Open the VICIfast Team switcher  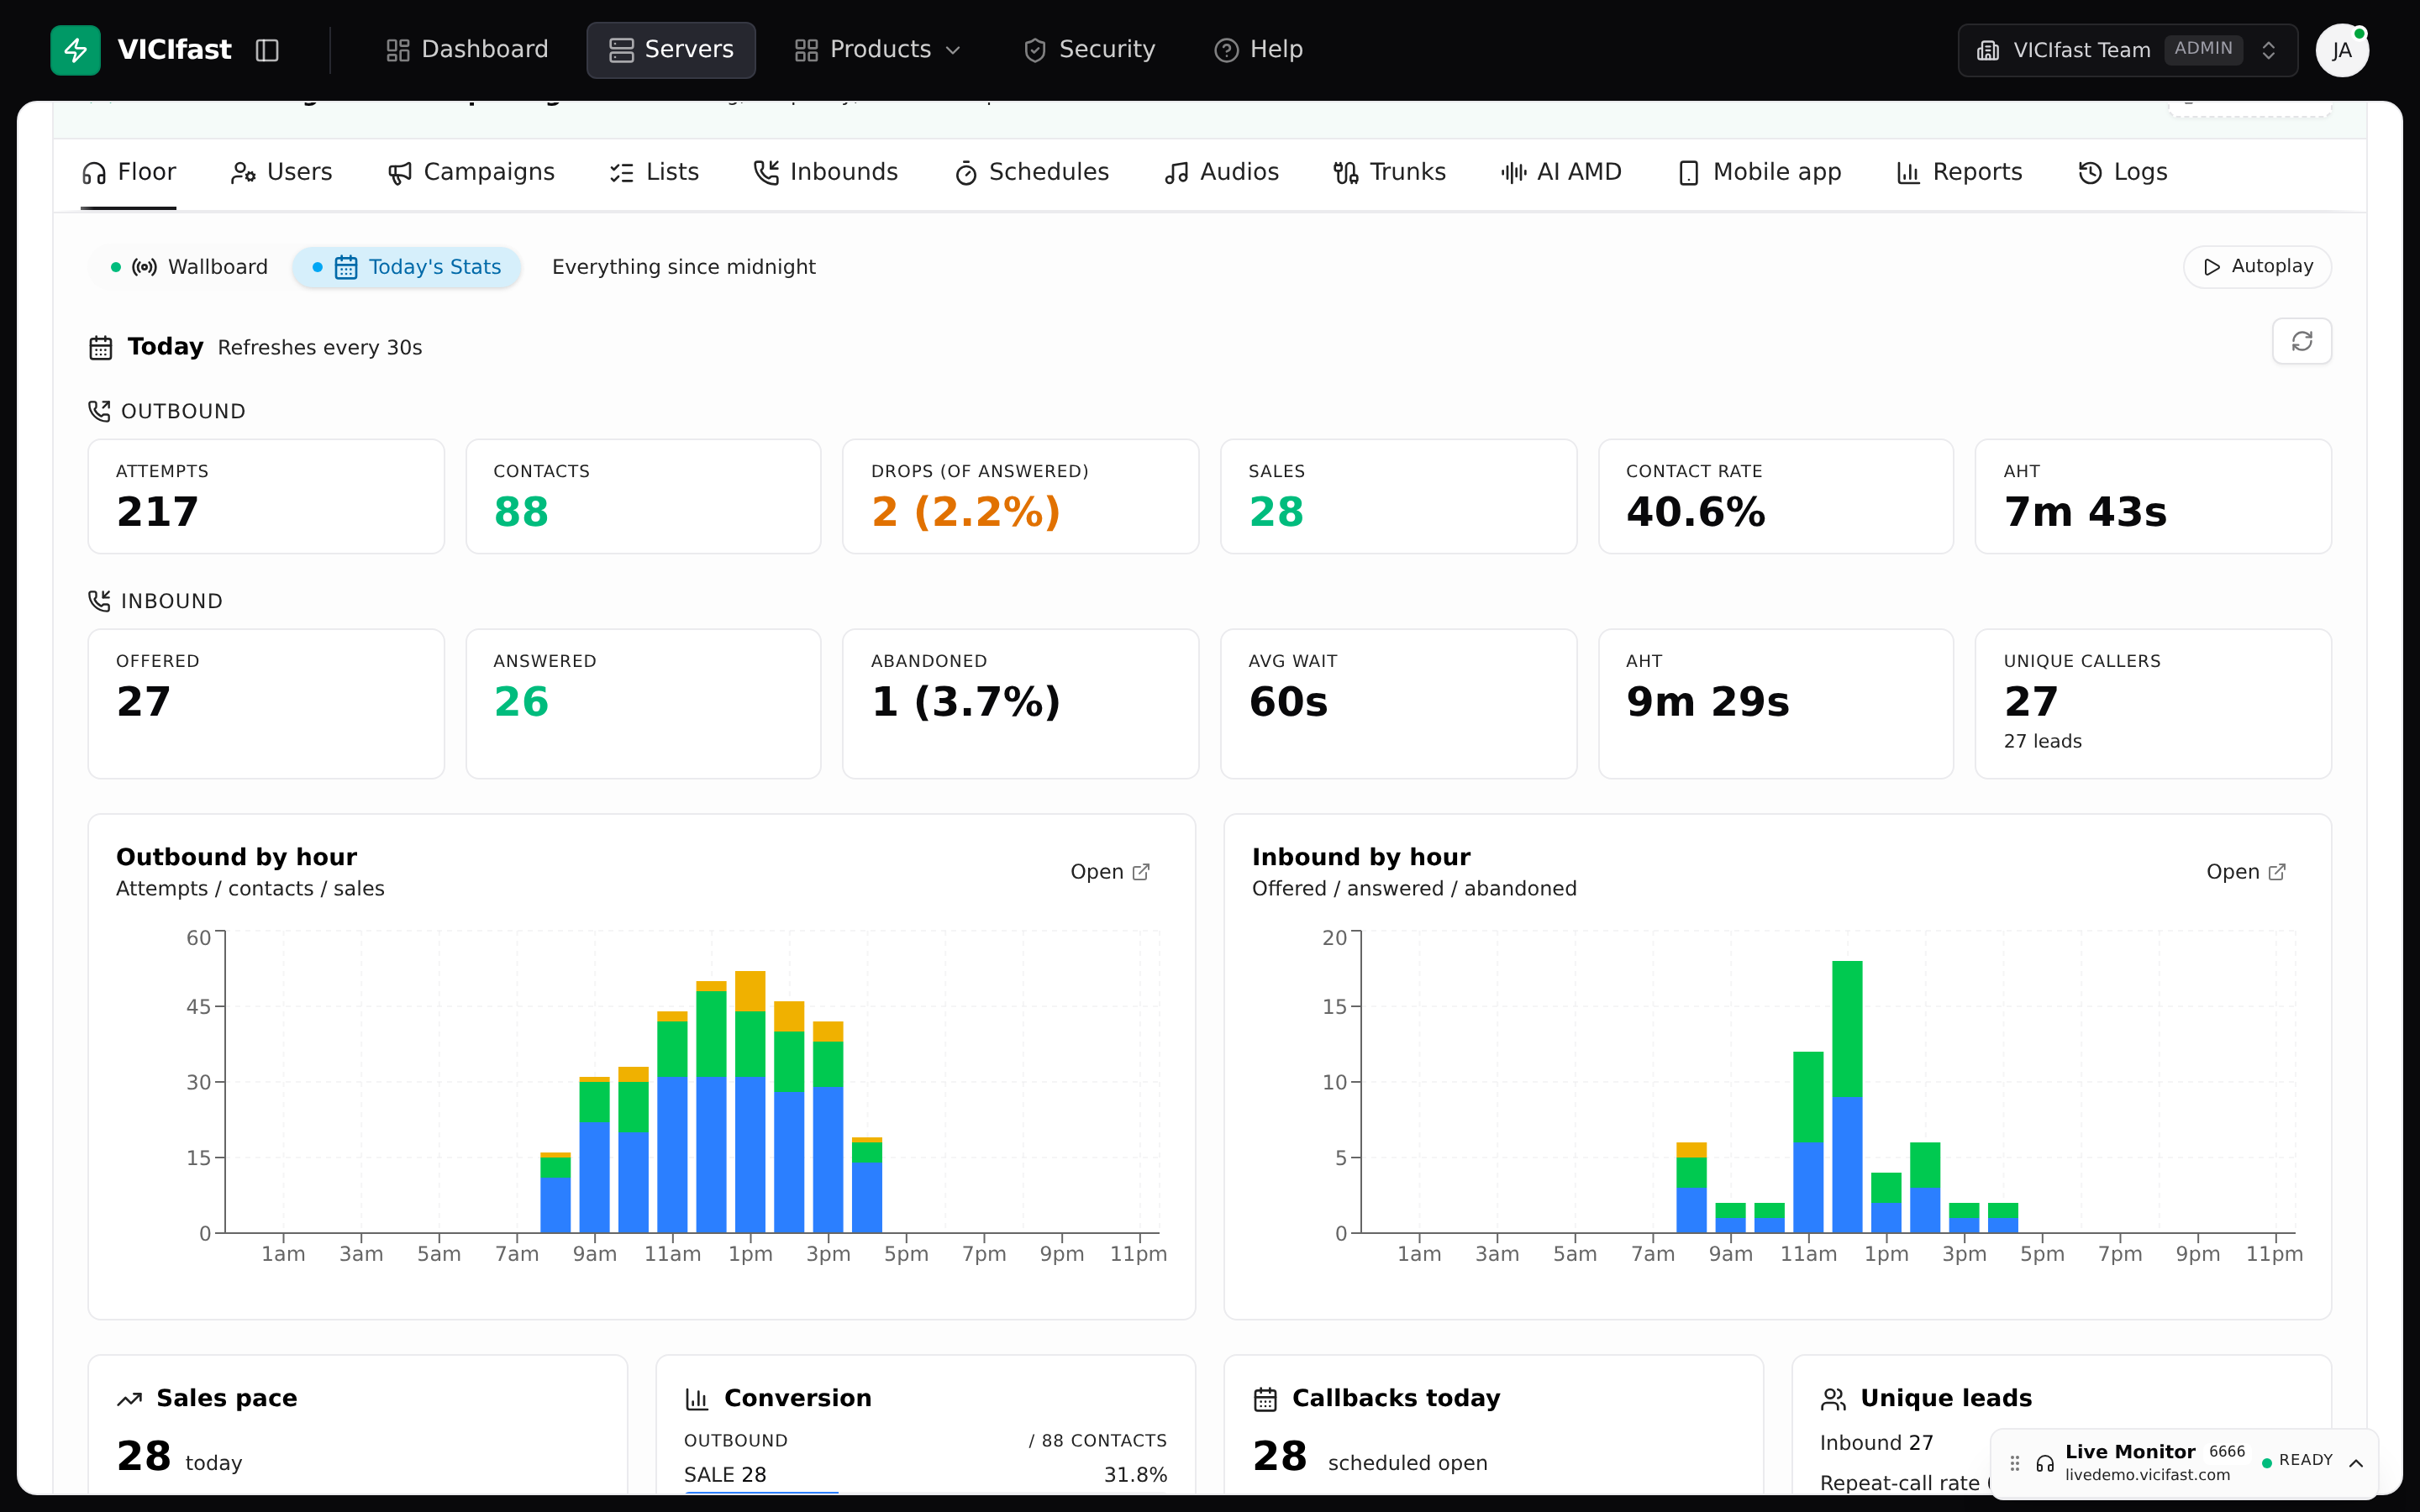pos(2127,50)
